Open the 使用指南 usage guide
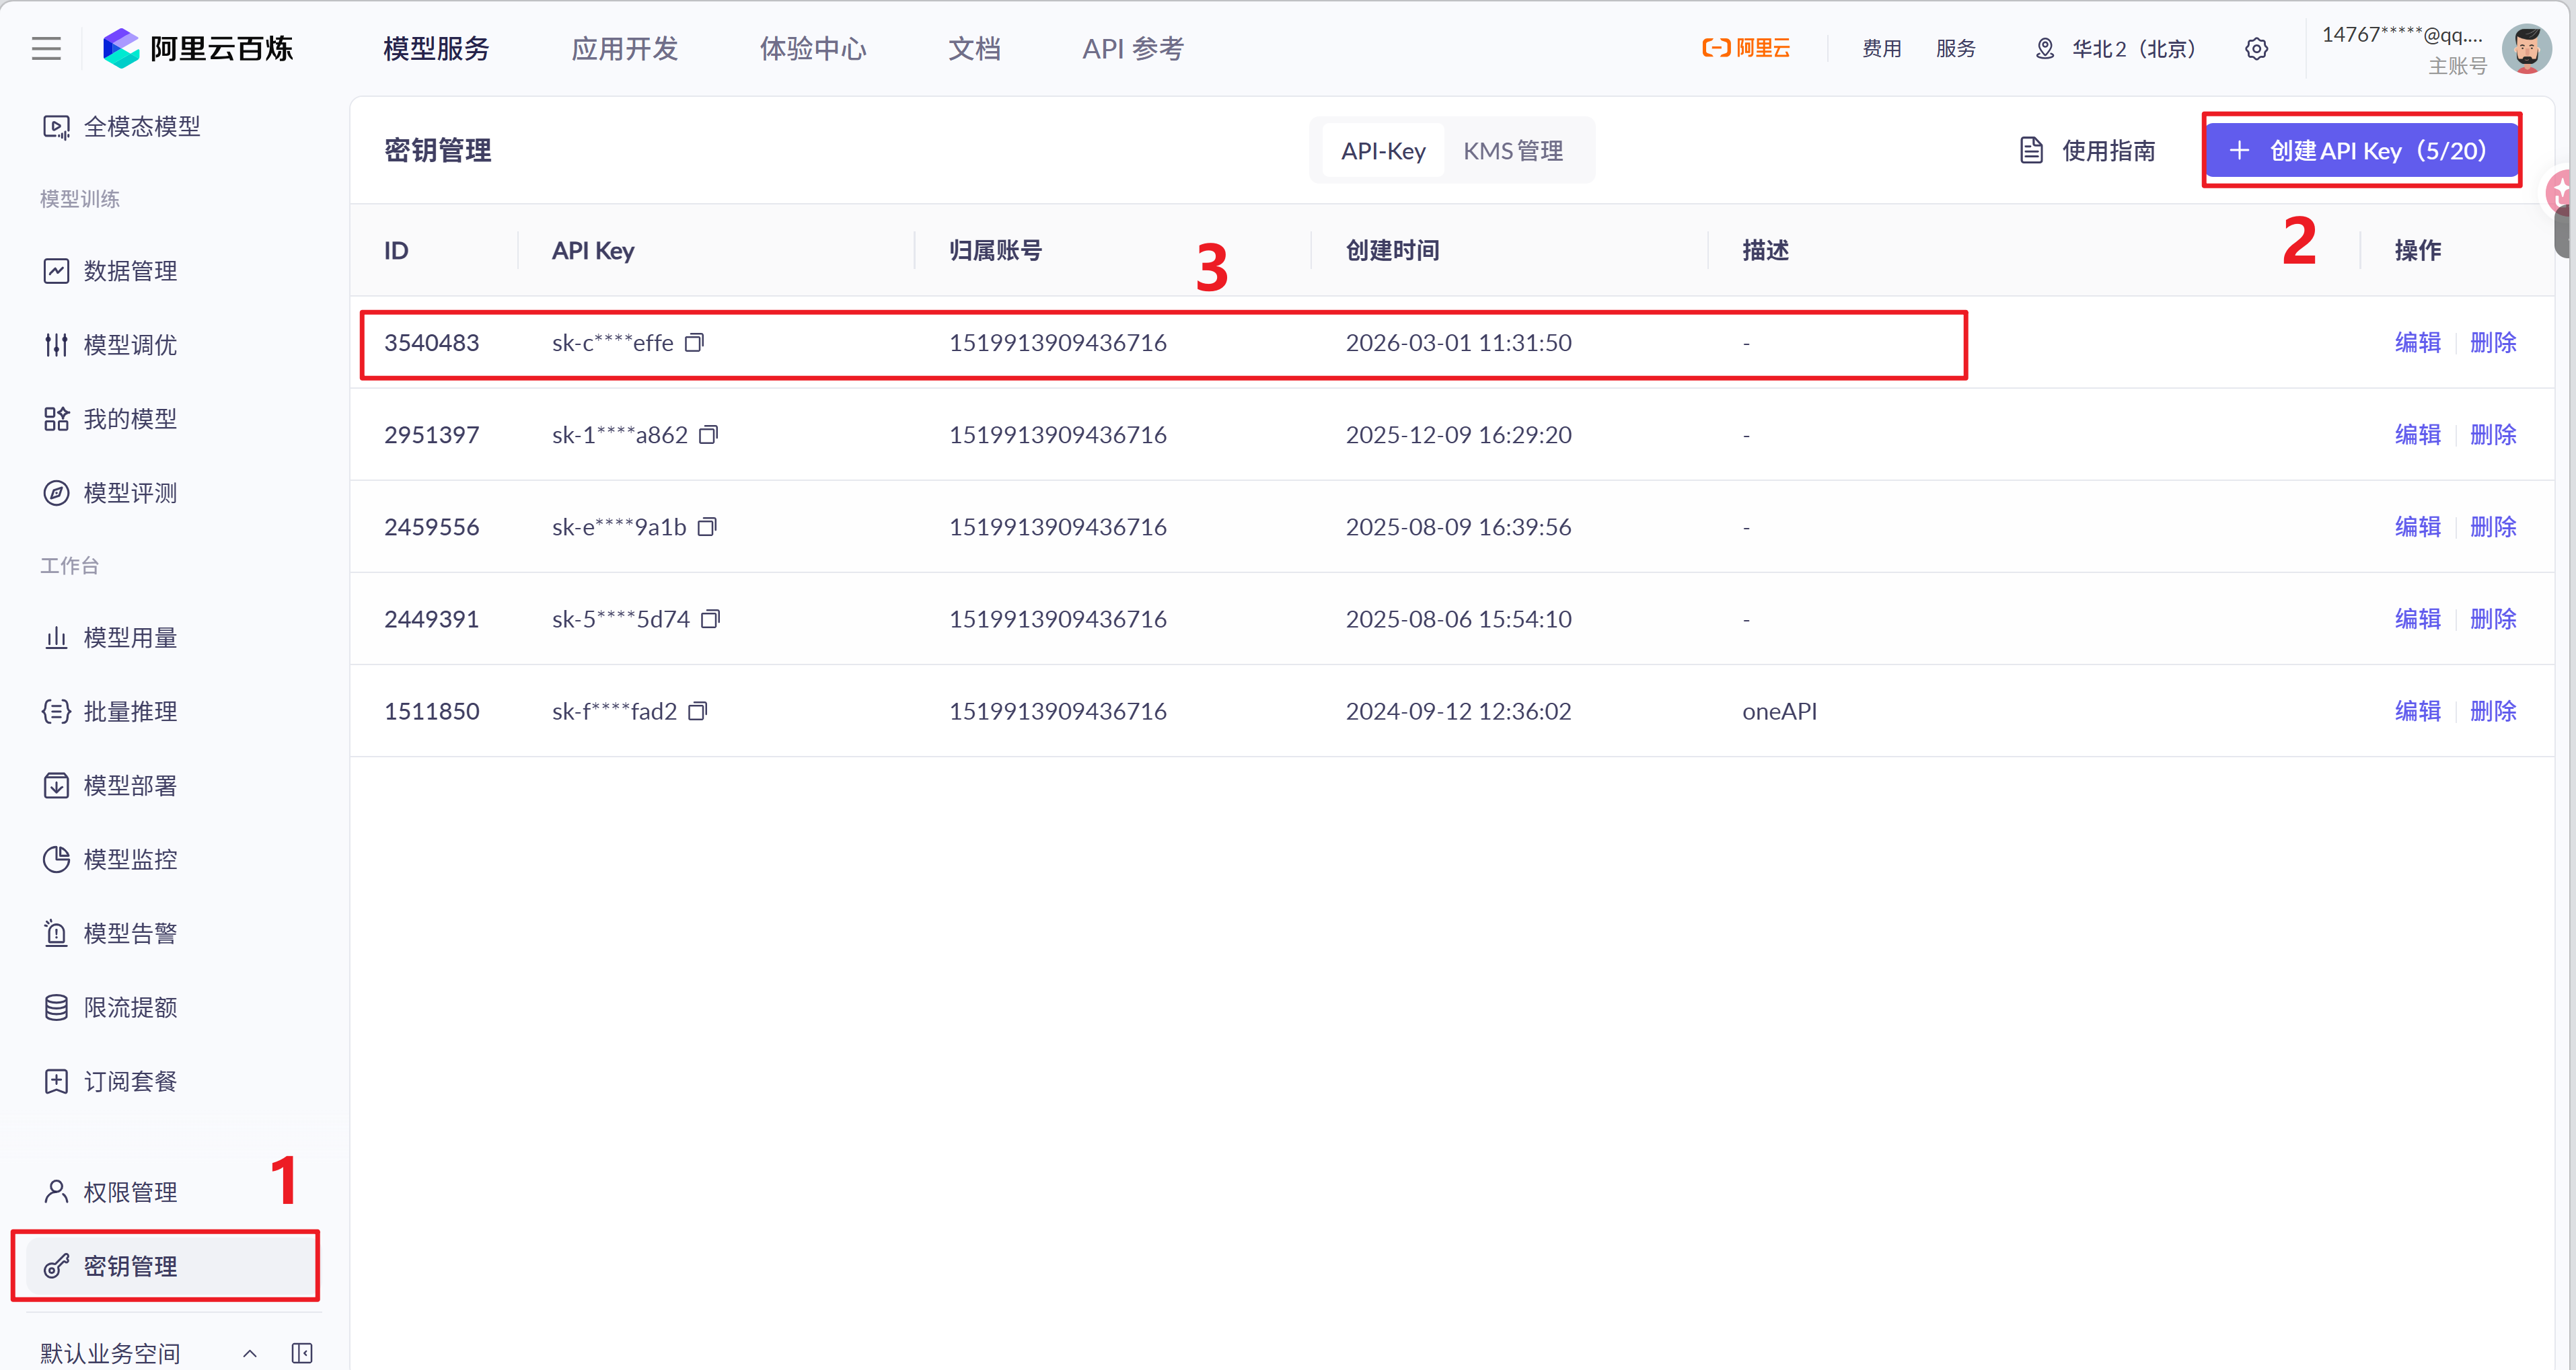The width and height of the screenshot is (2576, 1370). [2087, 151]
